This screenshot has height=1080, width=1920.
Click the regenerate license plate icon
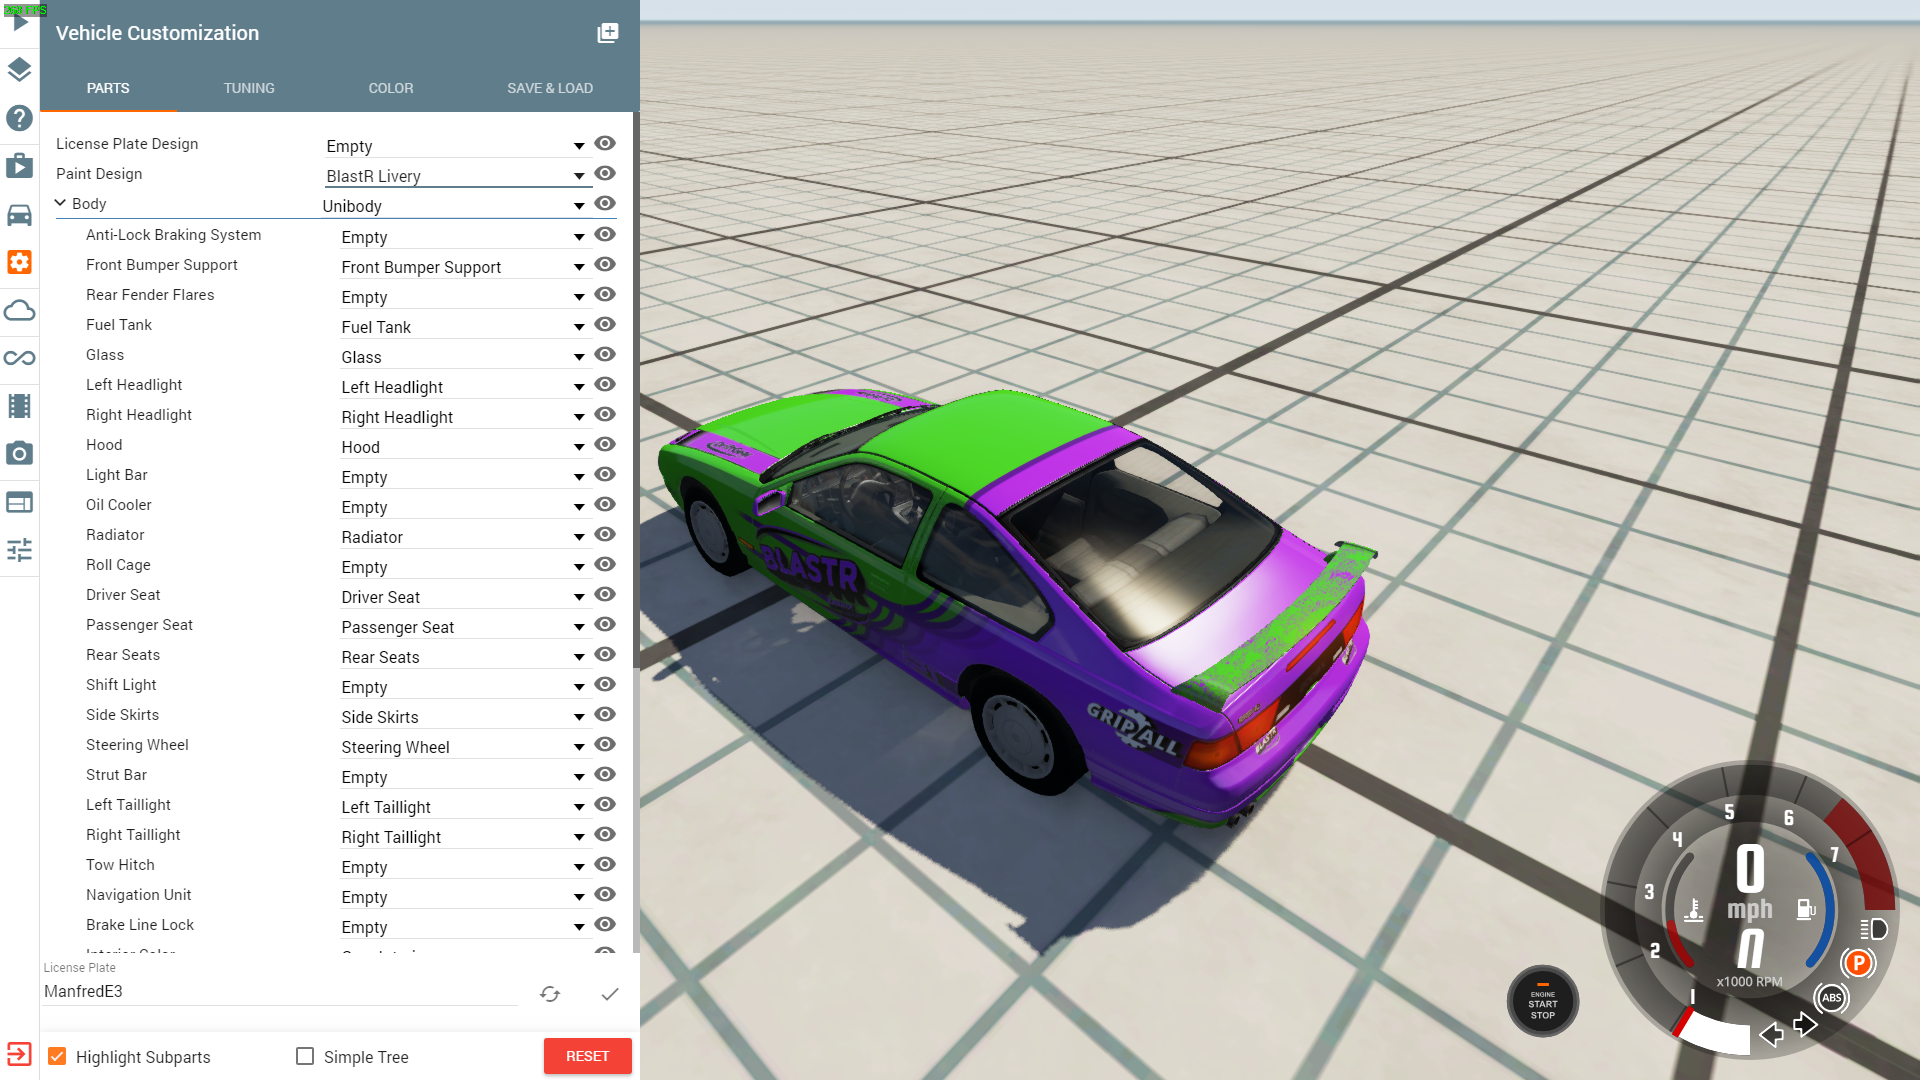[550, 994]
